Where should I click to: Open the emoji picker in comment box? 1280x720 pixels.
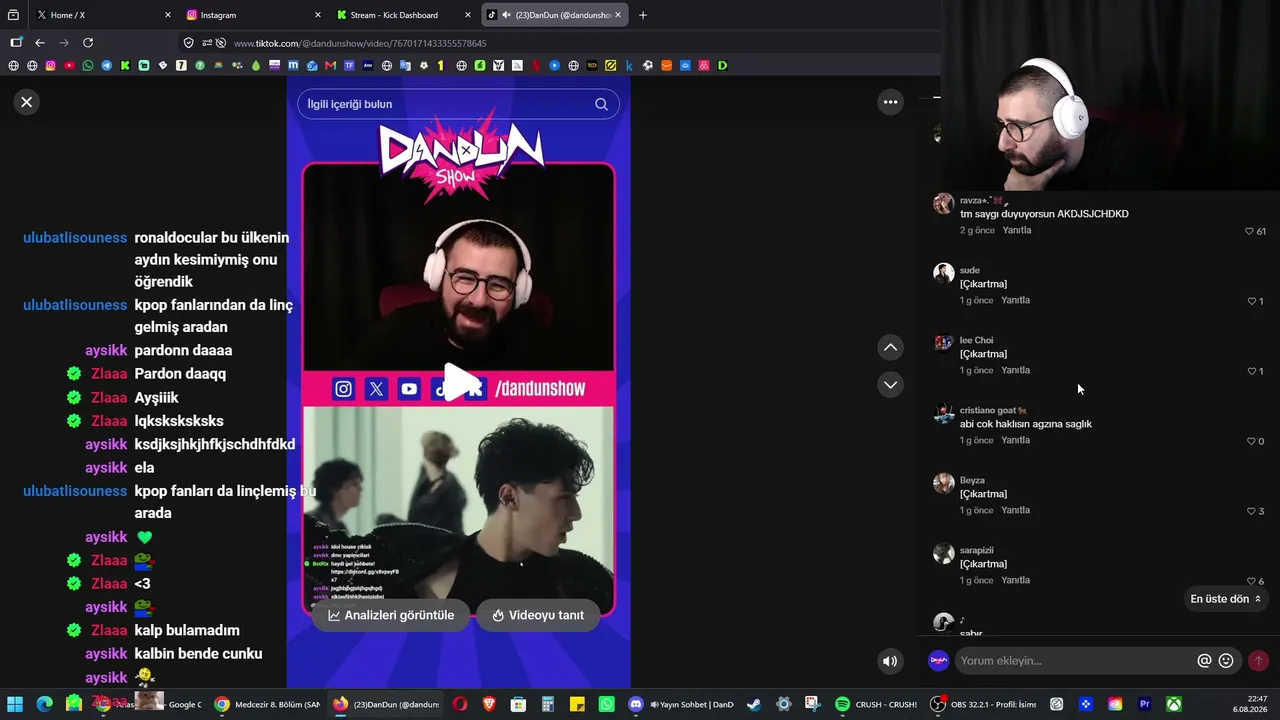click(1226, 661)
